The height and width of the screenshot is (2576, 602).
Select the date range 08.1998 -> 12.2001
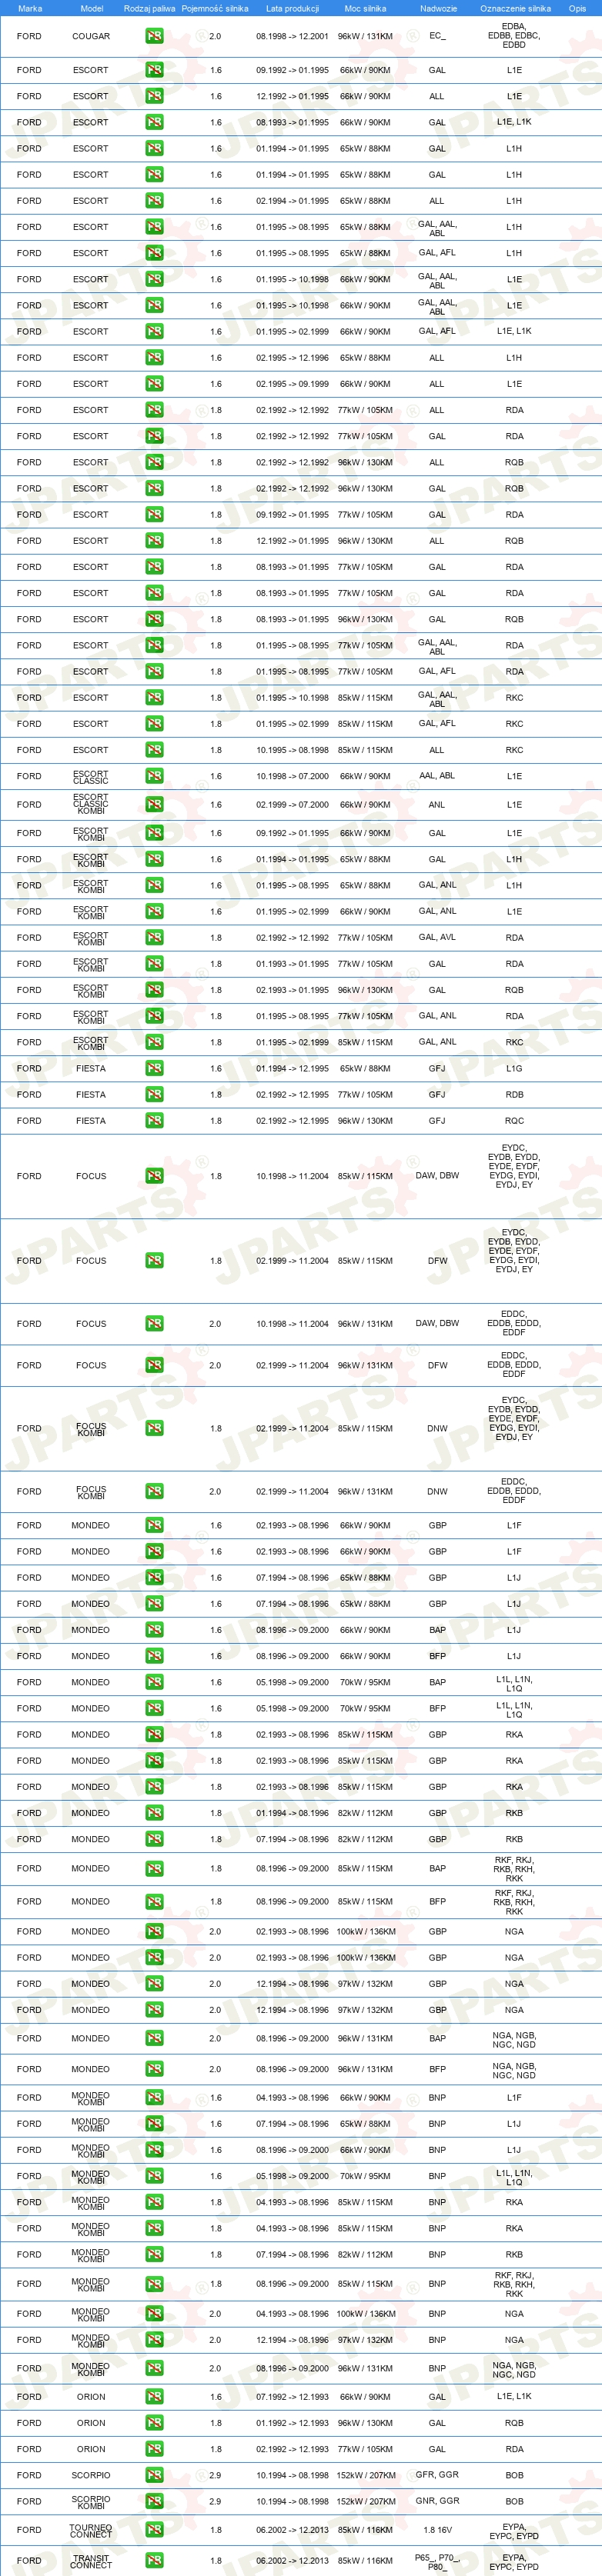coord(292,36)
